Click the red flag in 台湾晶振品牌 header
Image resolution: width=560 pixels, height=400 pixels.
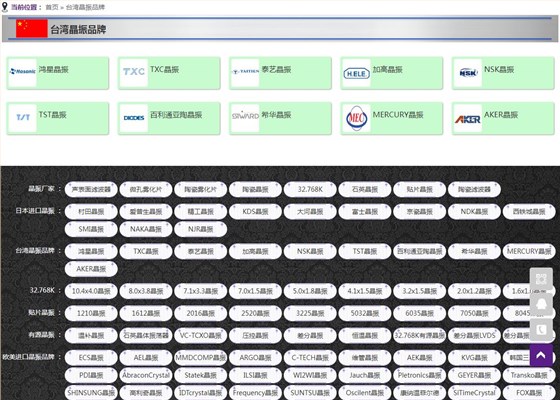point(32,29)
